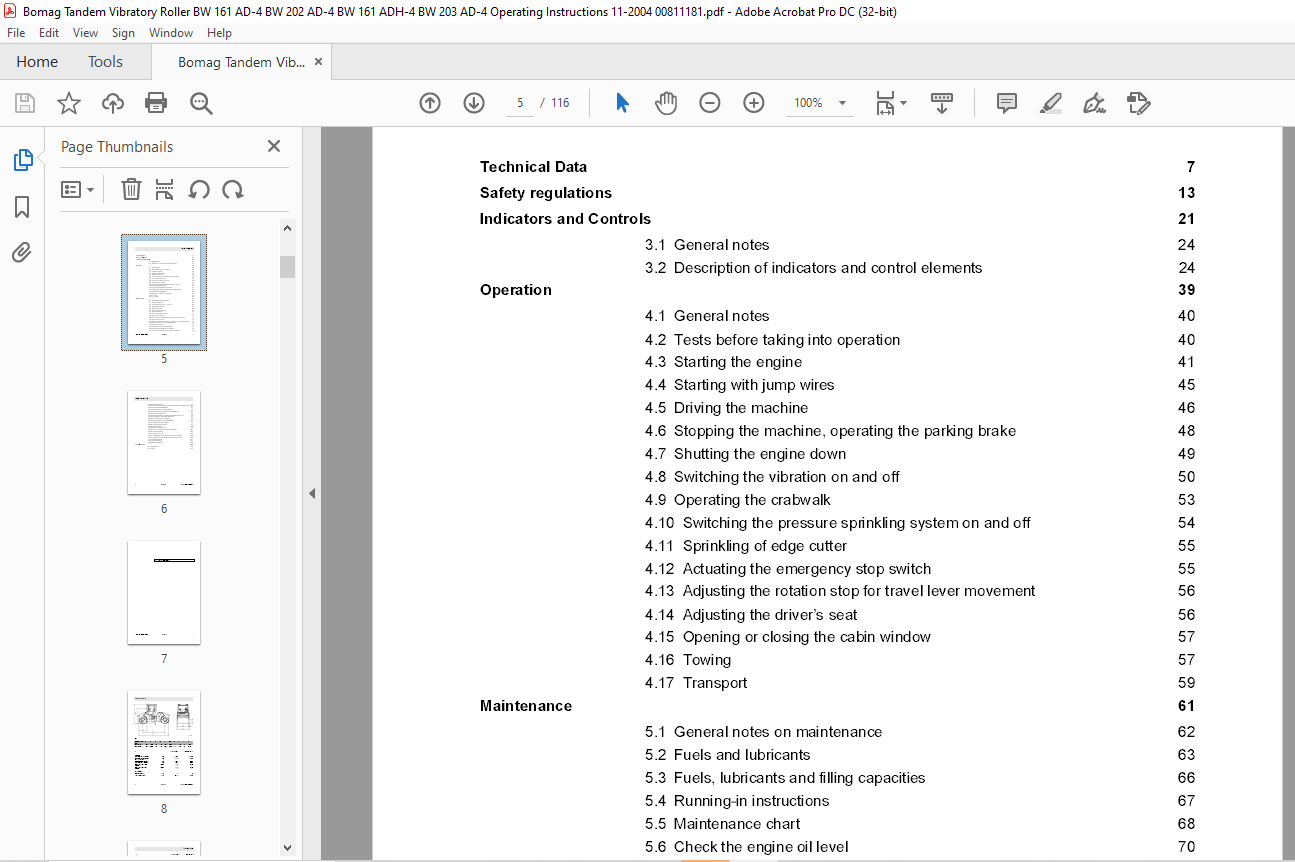Viewport: 1295px width, 862px height.
Task: Go to next page arrow
Action: (x=474, y=103)
